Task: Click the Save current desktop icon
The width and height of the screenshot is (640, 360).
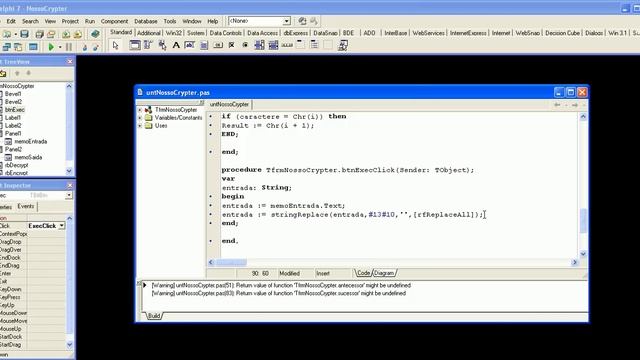Action: point(302,21)
